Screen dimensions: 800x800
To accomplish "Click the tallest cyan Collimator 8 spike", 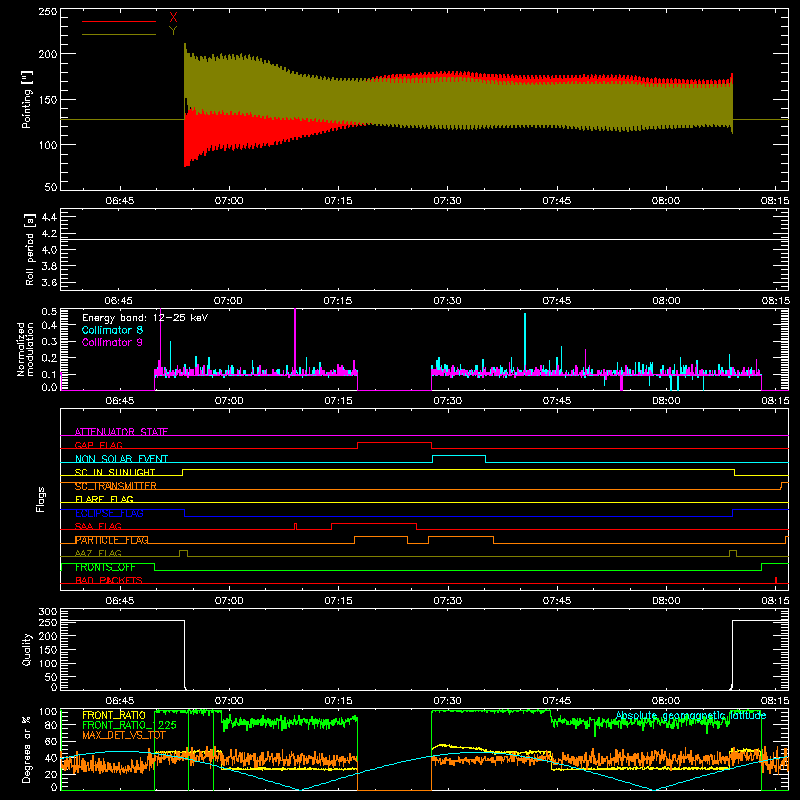I will 525,342.
